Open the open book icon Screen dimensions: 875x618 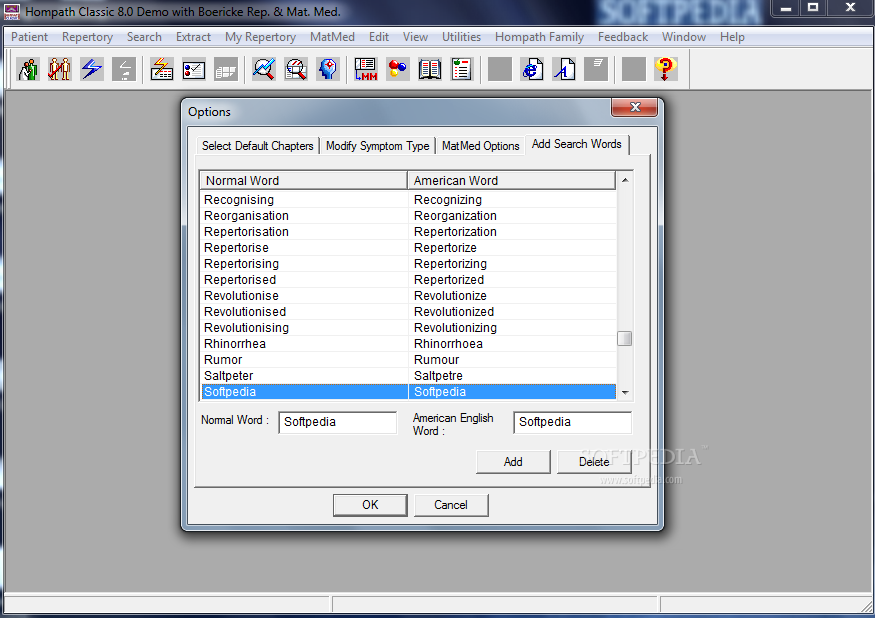(x=430, y=69)
